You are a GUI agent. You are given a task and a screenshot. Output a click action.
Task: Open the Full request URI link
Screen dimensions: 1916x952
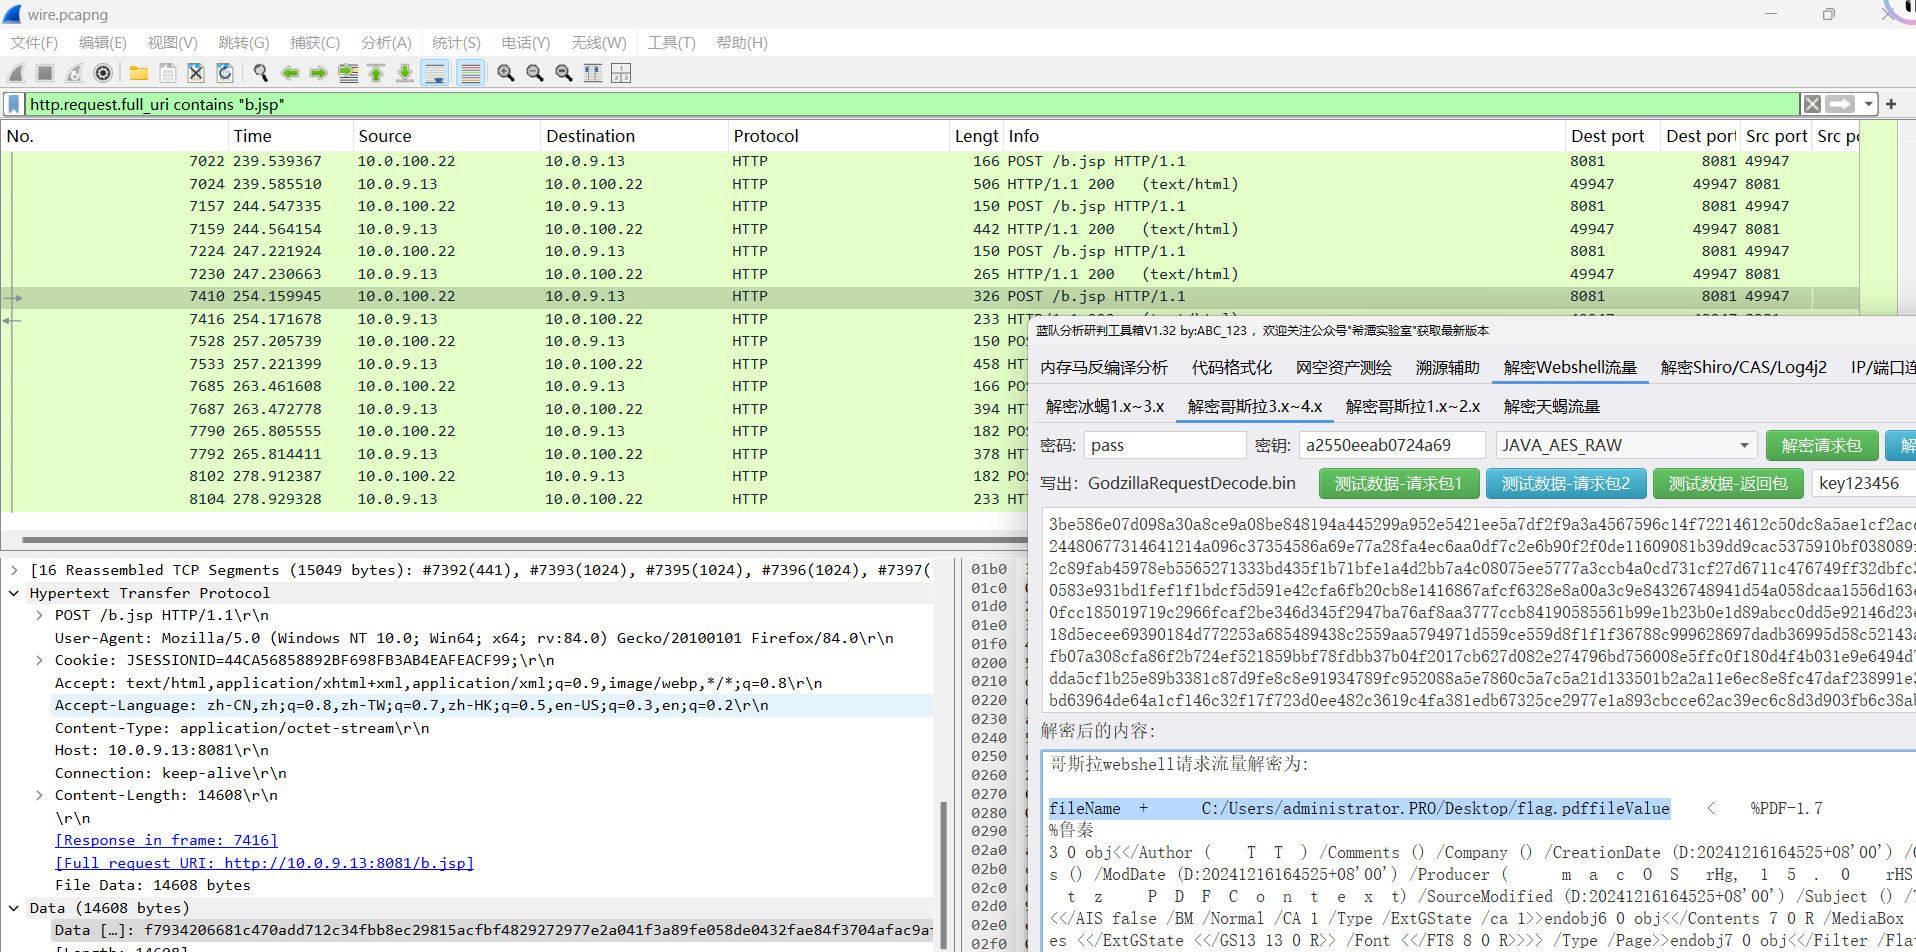(x=264, y=863)
